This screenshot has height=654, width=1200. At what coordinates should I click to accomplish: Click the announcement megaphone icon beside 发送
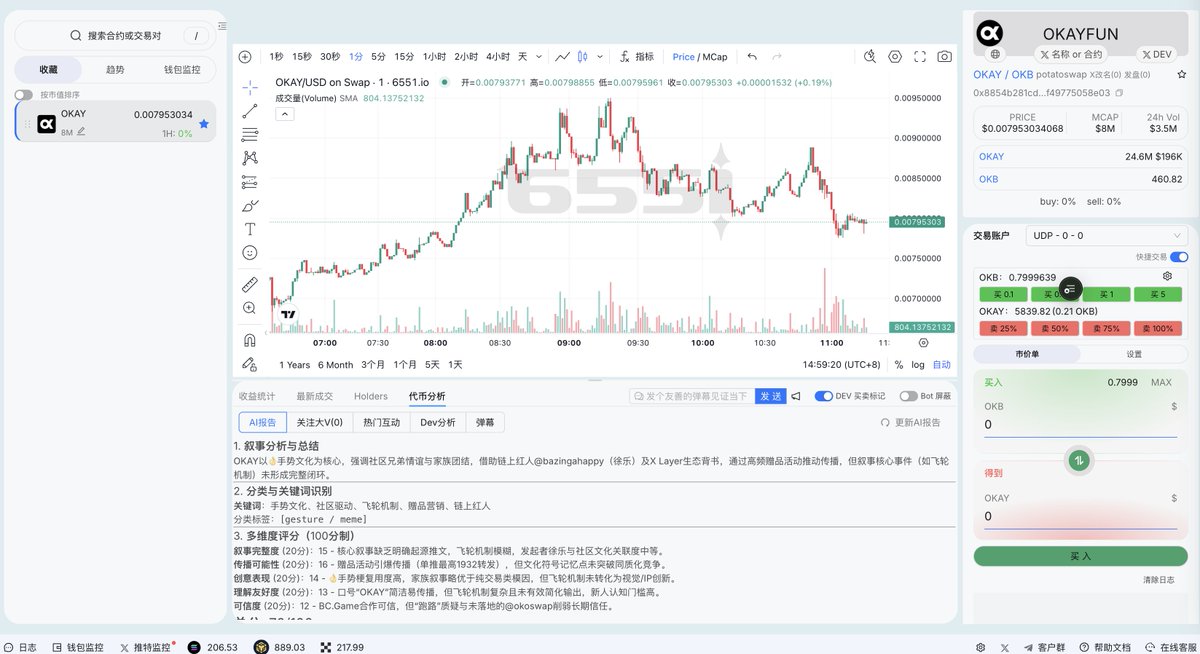(x=796, y=397)
